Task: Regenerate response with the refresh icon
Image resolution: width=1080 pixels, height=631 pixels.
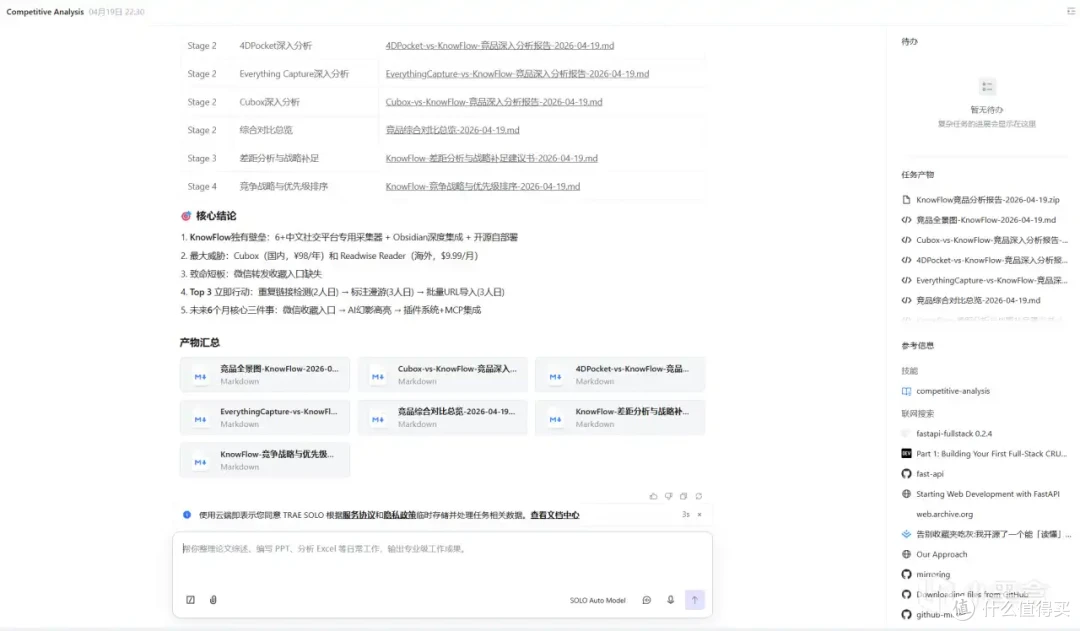Action: 698,496
